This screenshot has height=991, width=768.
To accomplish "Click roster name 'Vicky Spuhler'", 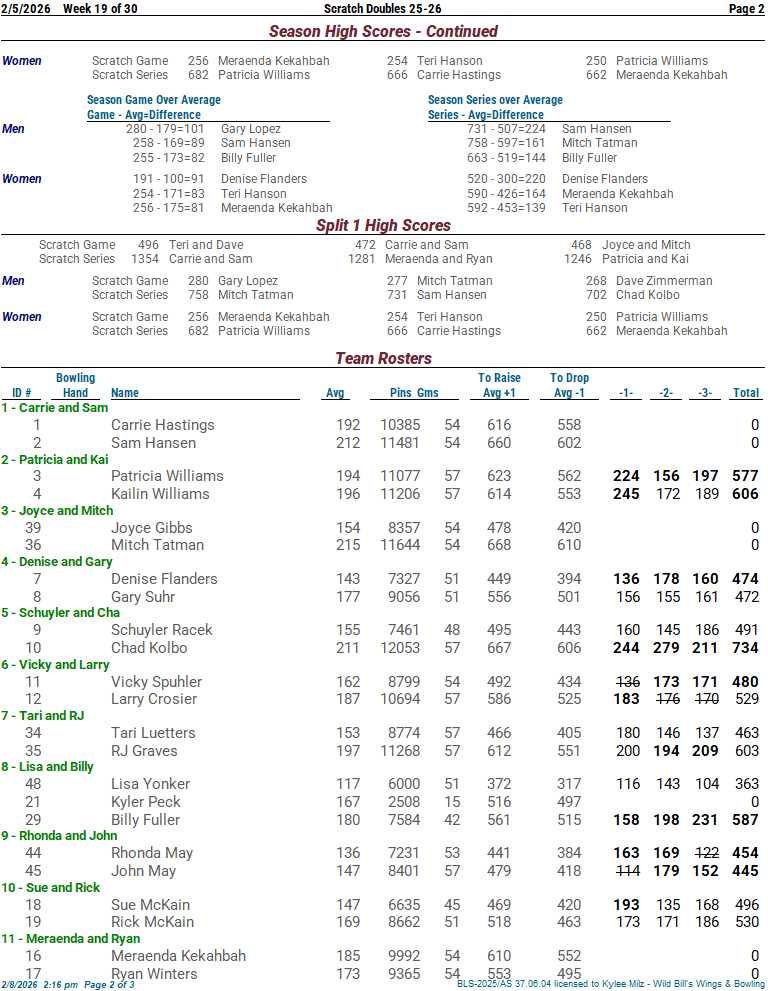I will tap(156, 682).
